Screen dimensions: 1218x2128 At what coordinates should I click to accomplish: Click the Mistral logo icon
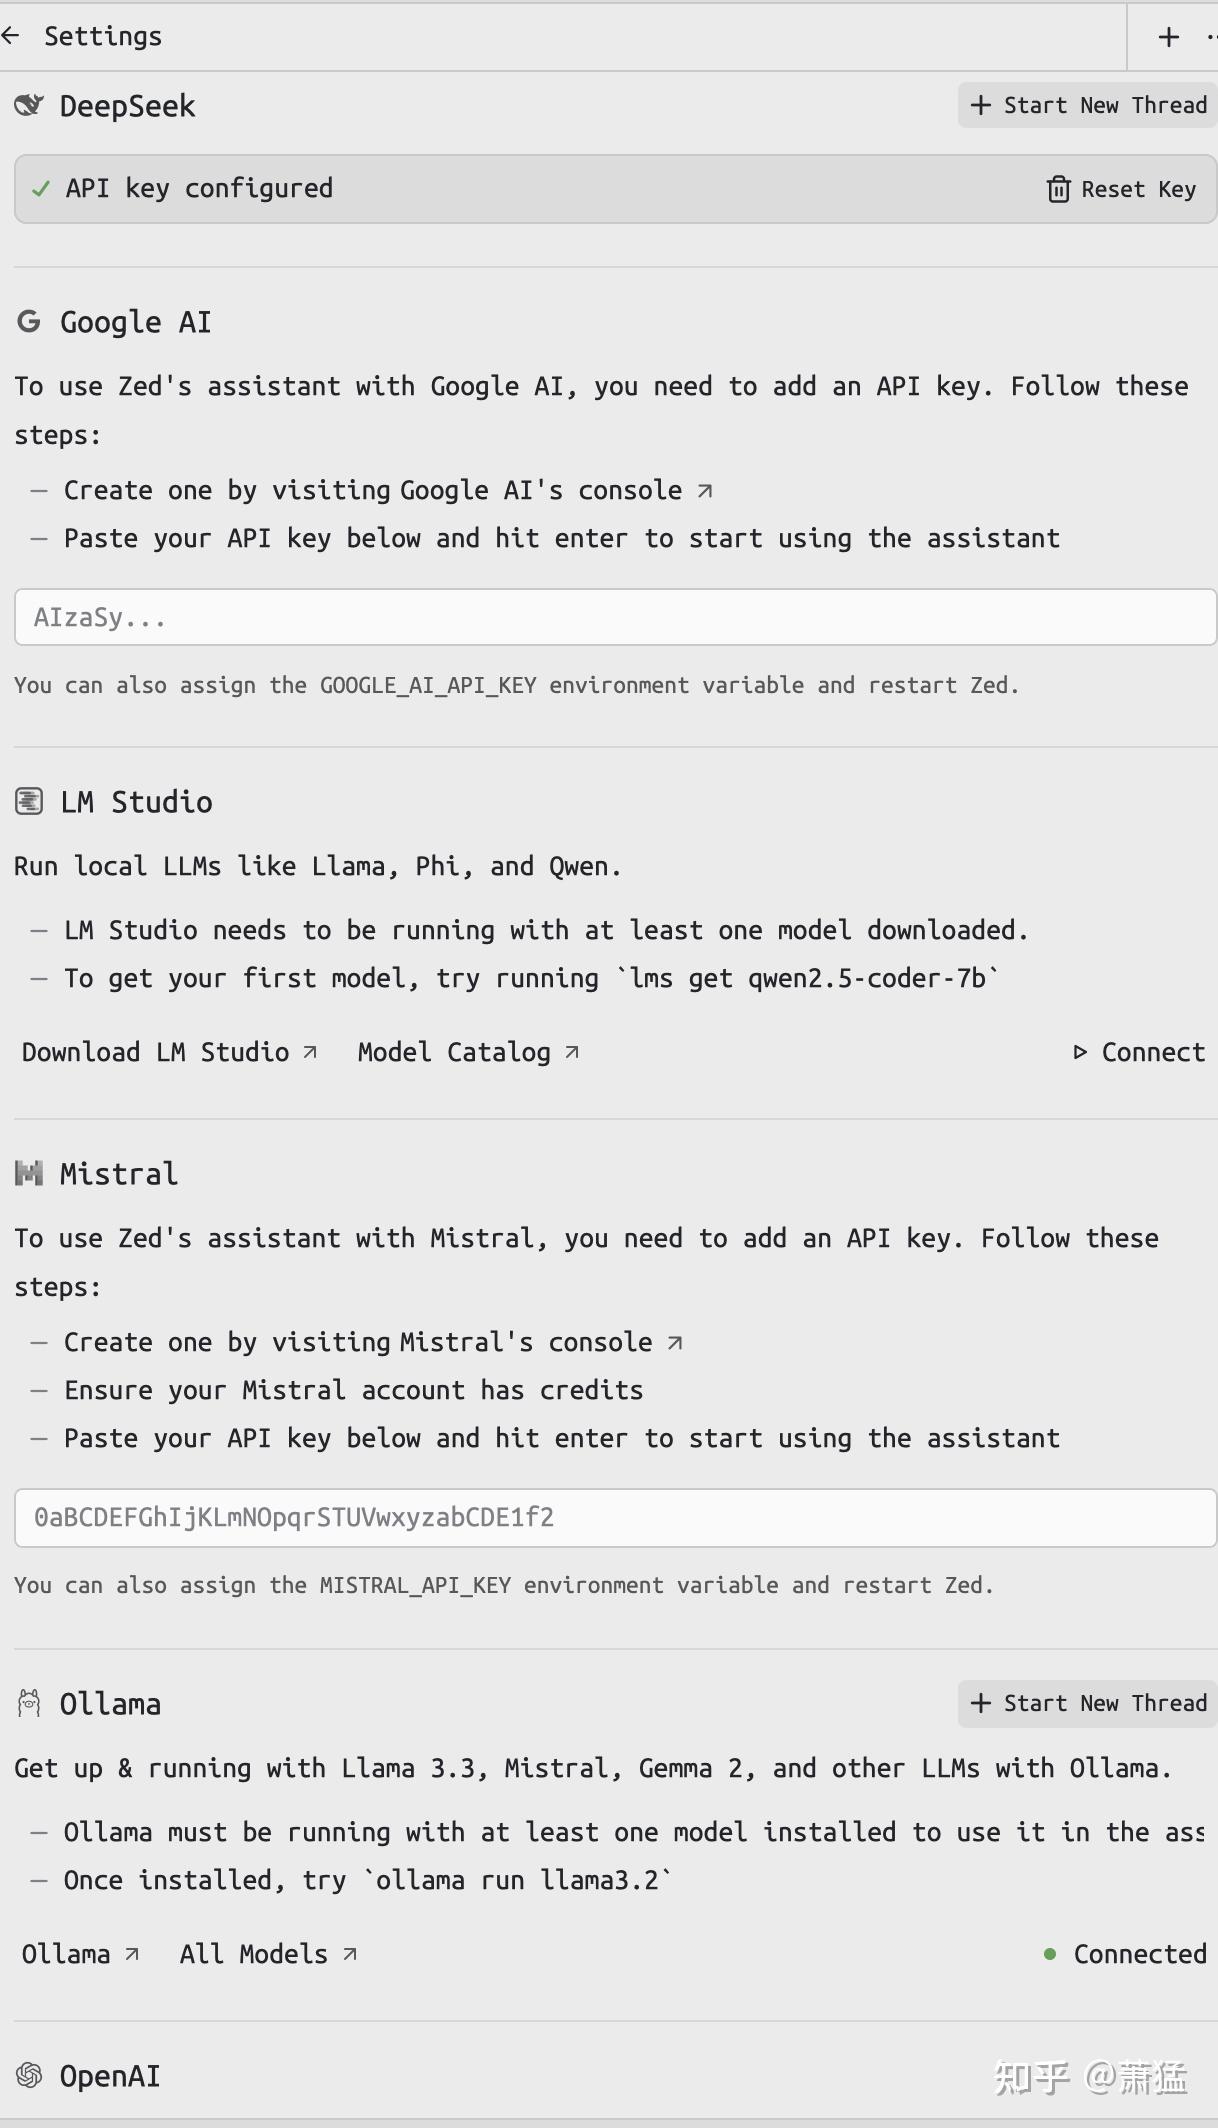pos(29,1174)
